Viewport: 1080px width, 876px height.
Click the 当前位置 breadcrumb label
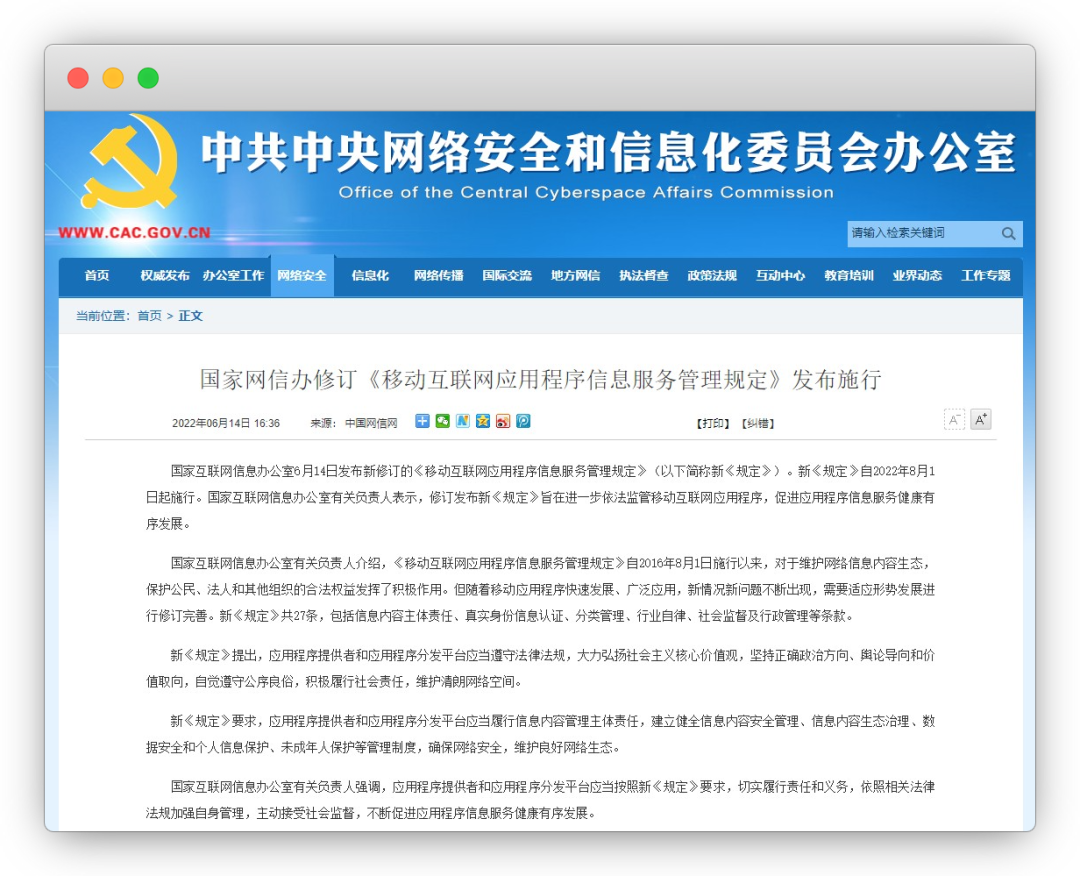click(103, 315)
